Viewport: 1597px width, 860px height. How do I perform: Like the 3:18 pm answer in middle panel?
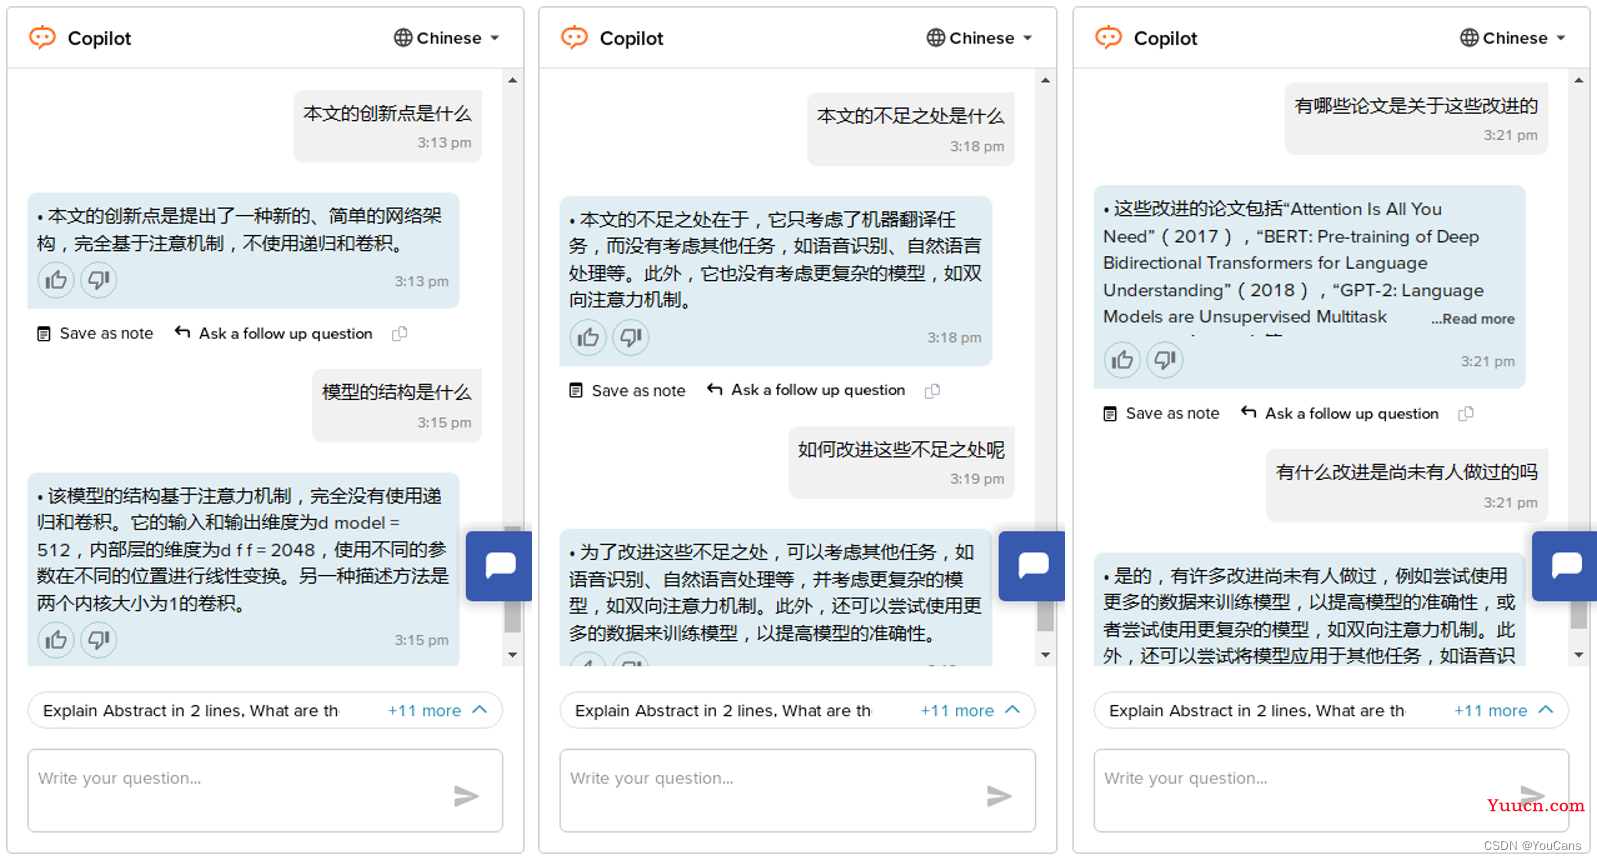tap(588, 337)
